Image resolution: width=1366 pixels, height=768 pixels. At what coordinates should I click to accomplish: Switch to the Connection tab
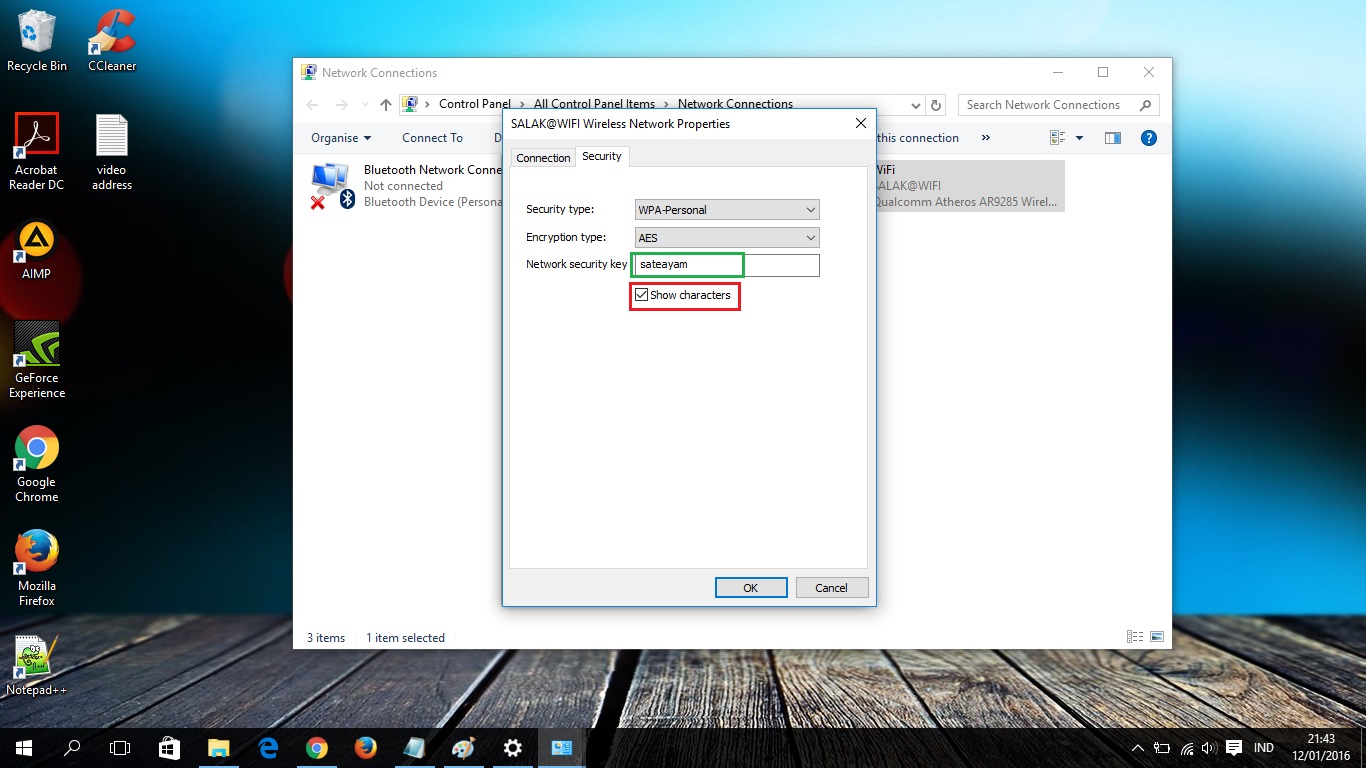coord(543,158)
